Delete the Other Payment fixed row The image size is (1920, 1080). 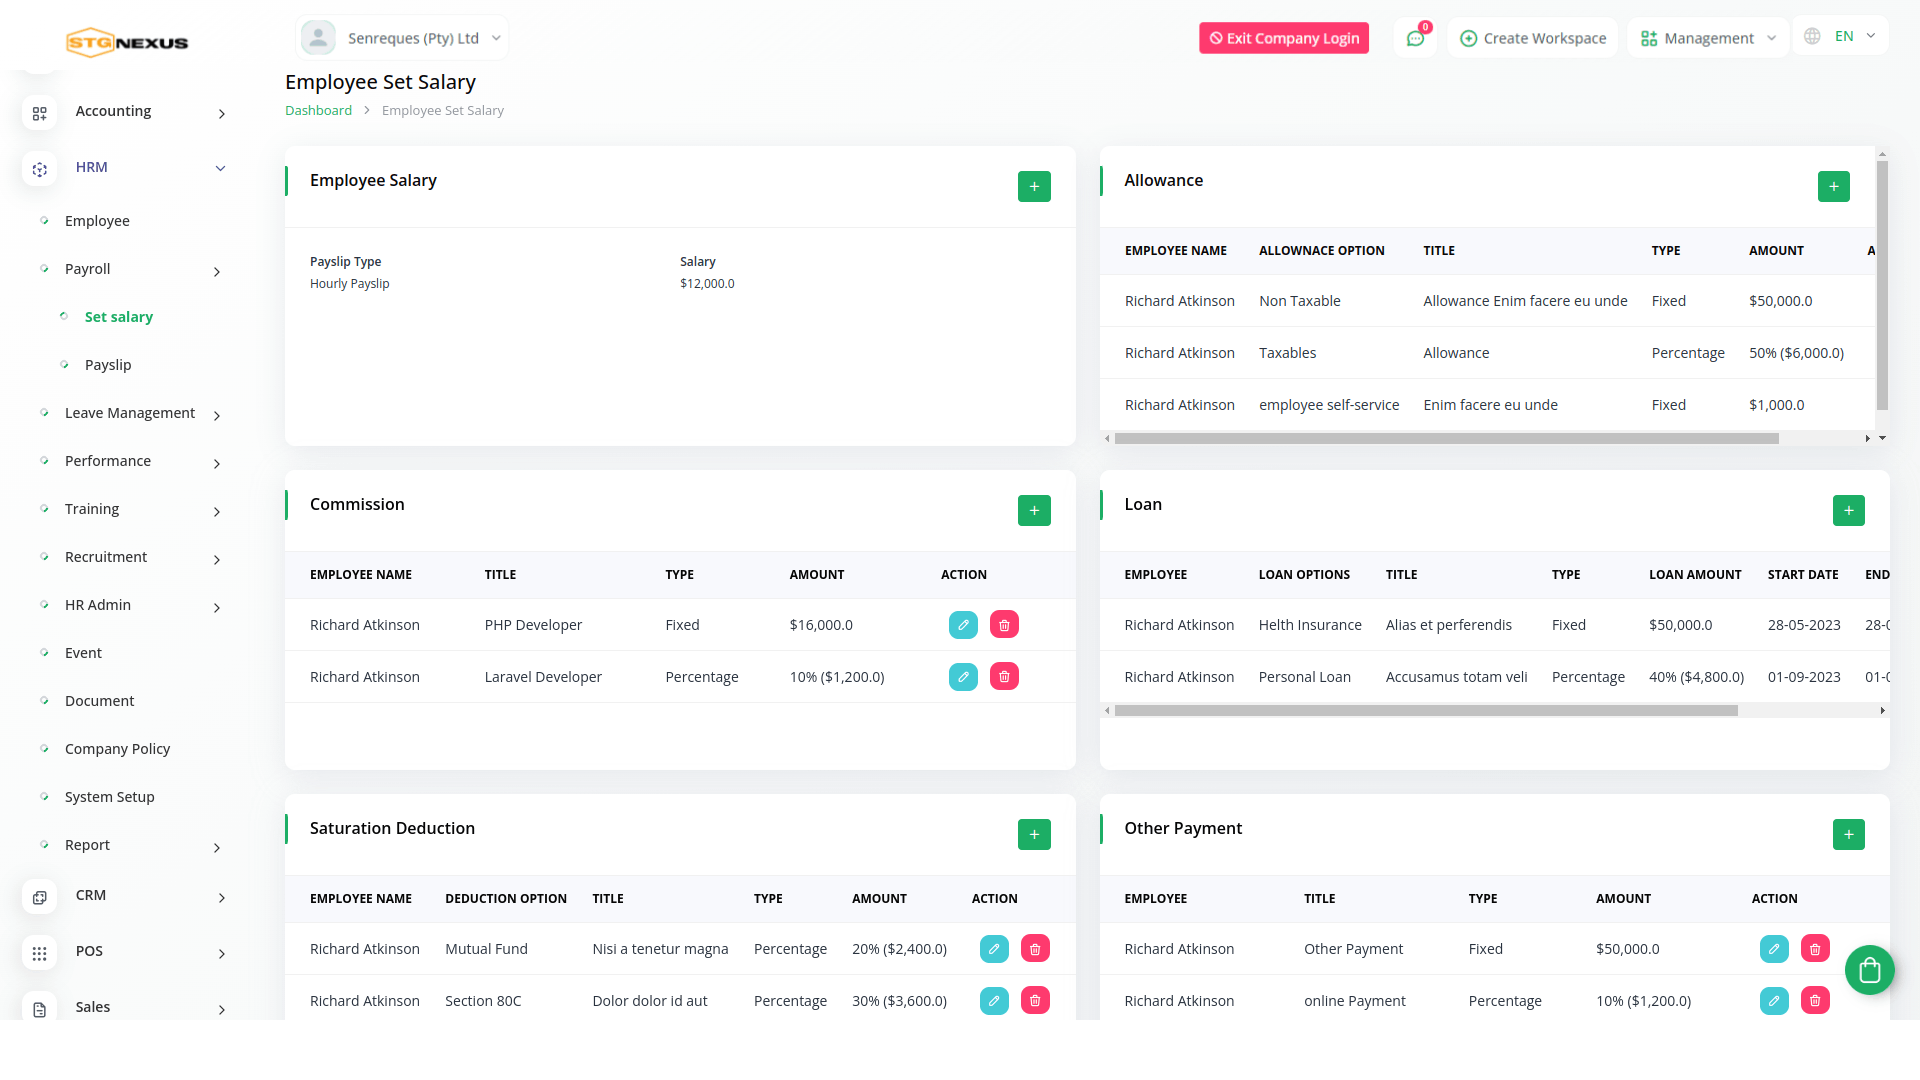[x=1815, y=949]
